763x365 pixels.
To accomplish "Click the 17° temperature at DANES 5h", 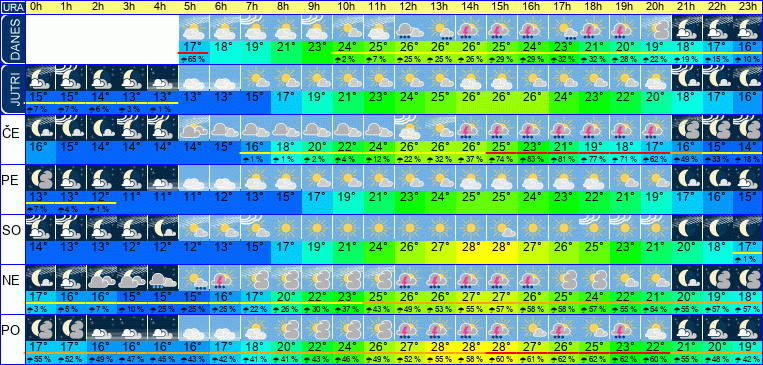I will point(194,47).
